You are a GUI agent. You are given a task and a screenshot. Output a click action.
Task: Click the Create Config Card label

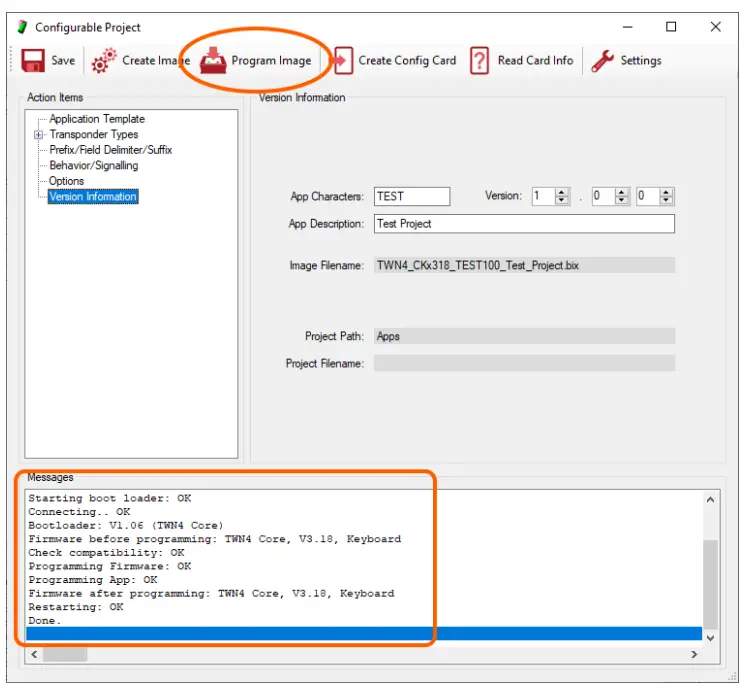tap(407, 61)
